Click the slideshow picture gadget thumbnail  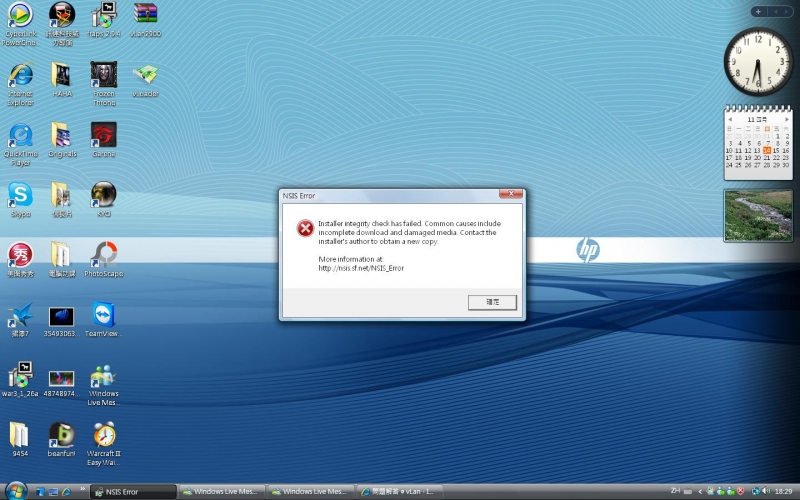(x=758, y=215)
